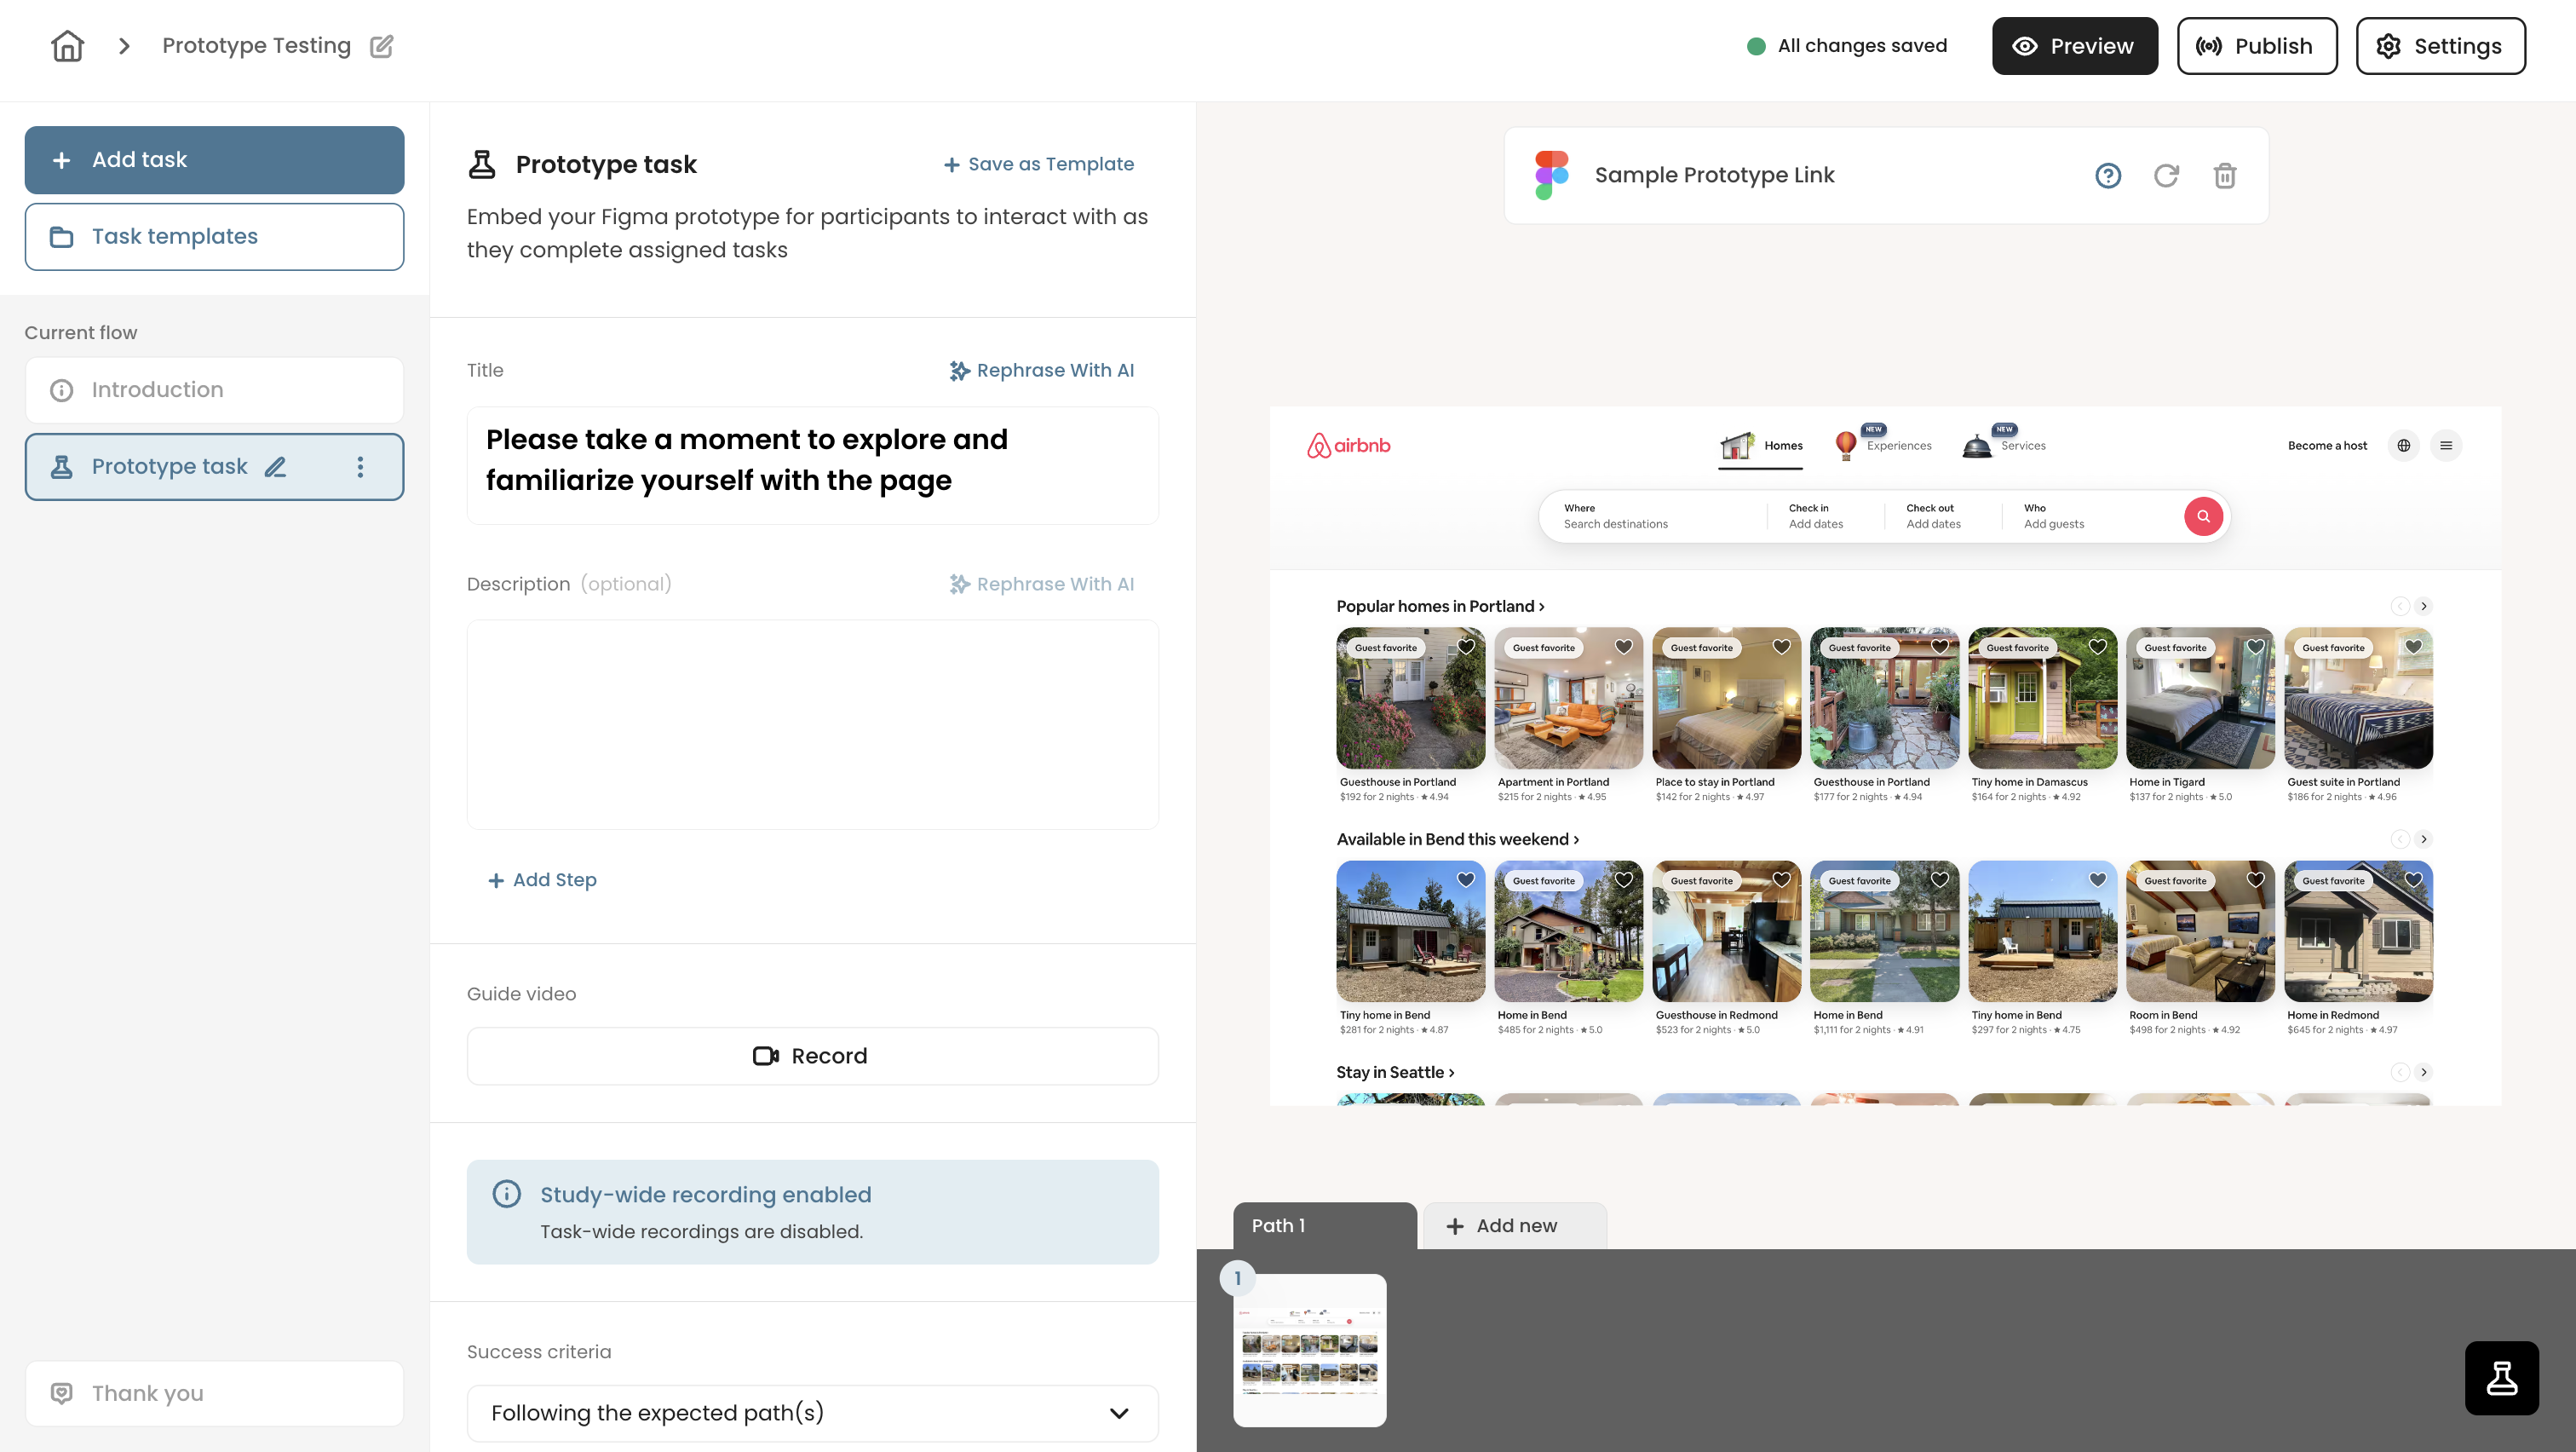Open the Airbnb hamburger menu
This screenshot has width=2576, height=1452.
pos(2446,445)
